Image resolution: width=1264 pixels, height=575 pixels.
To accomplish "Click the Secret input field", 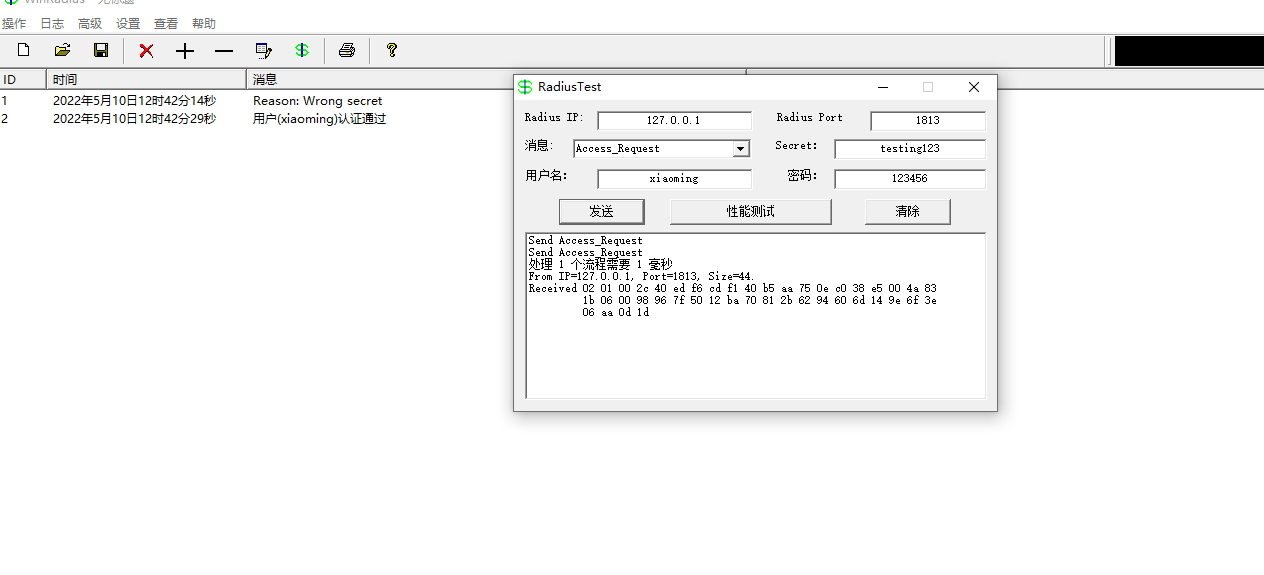I will point(909,149).
